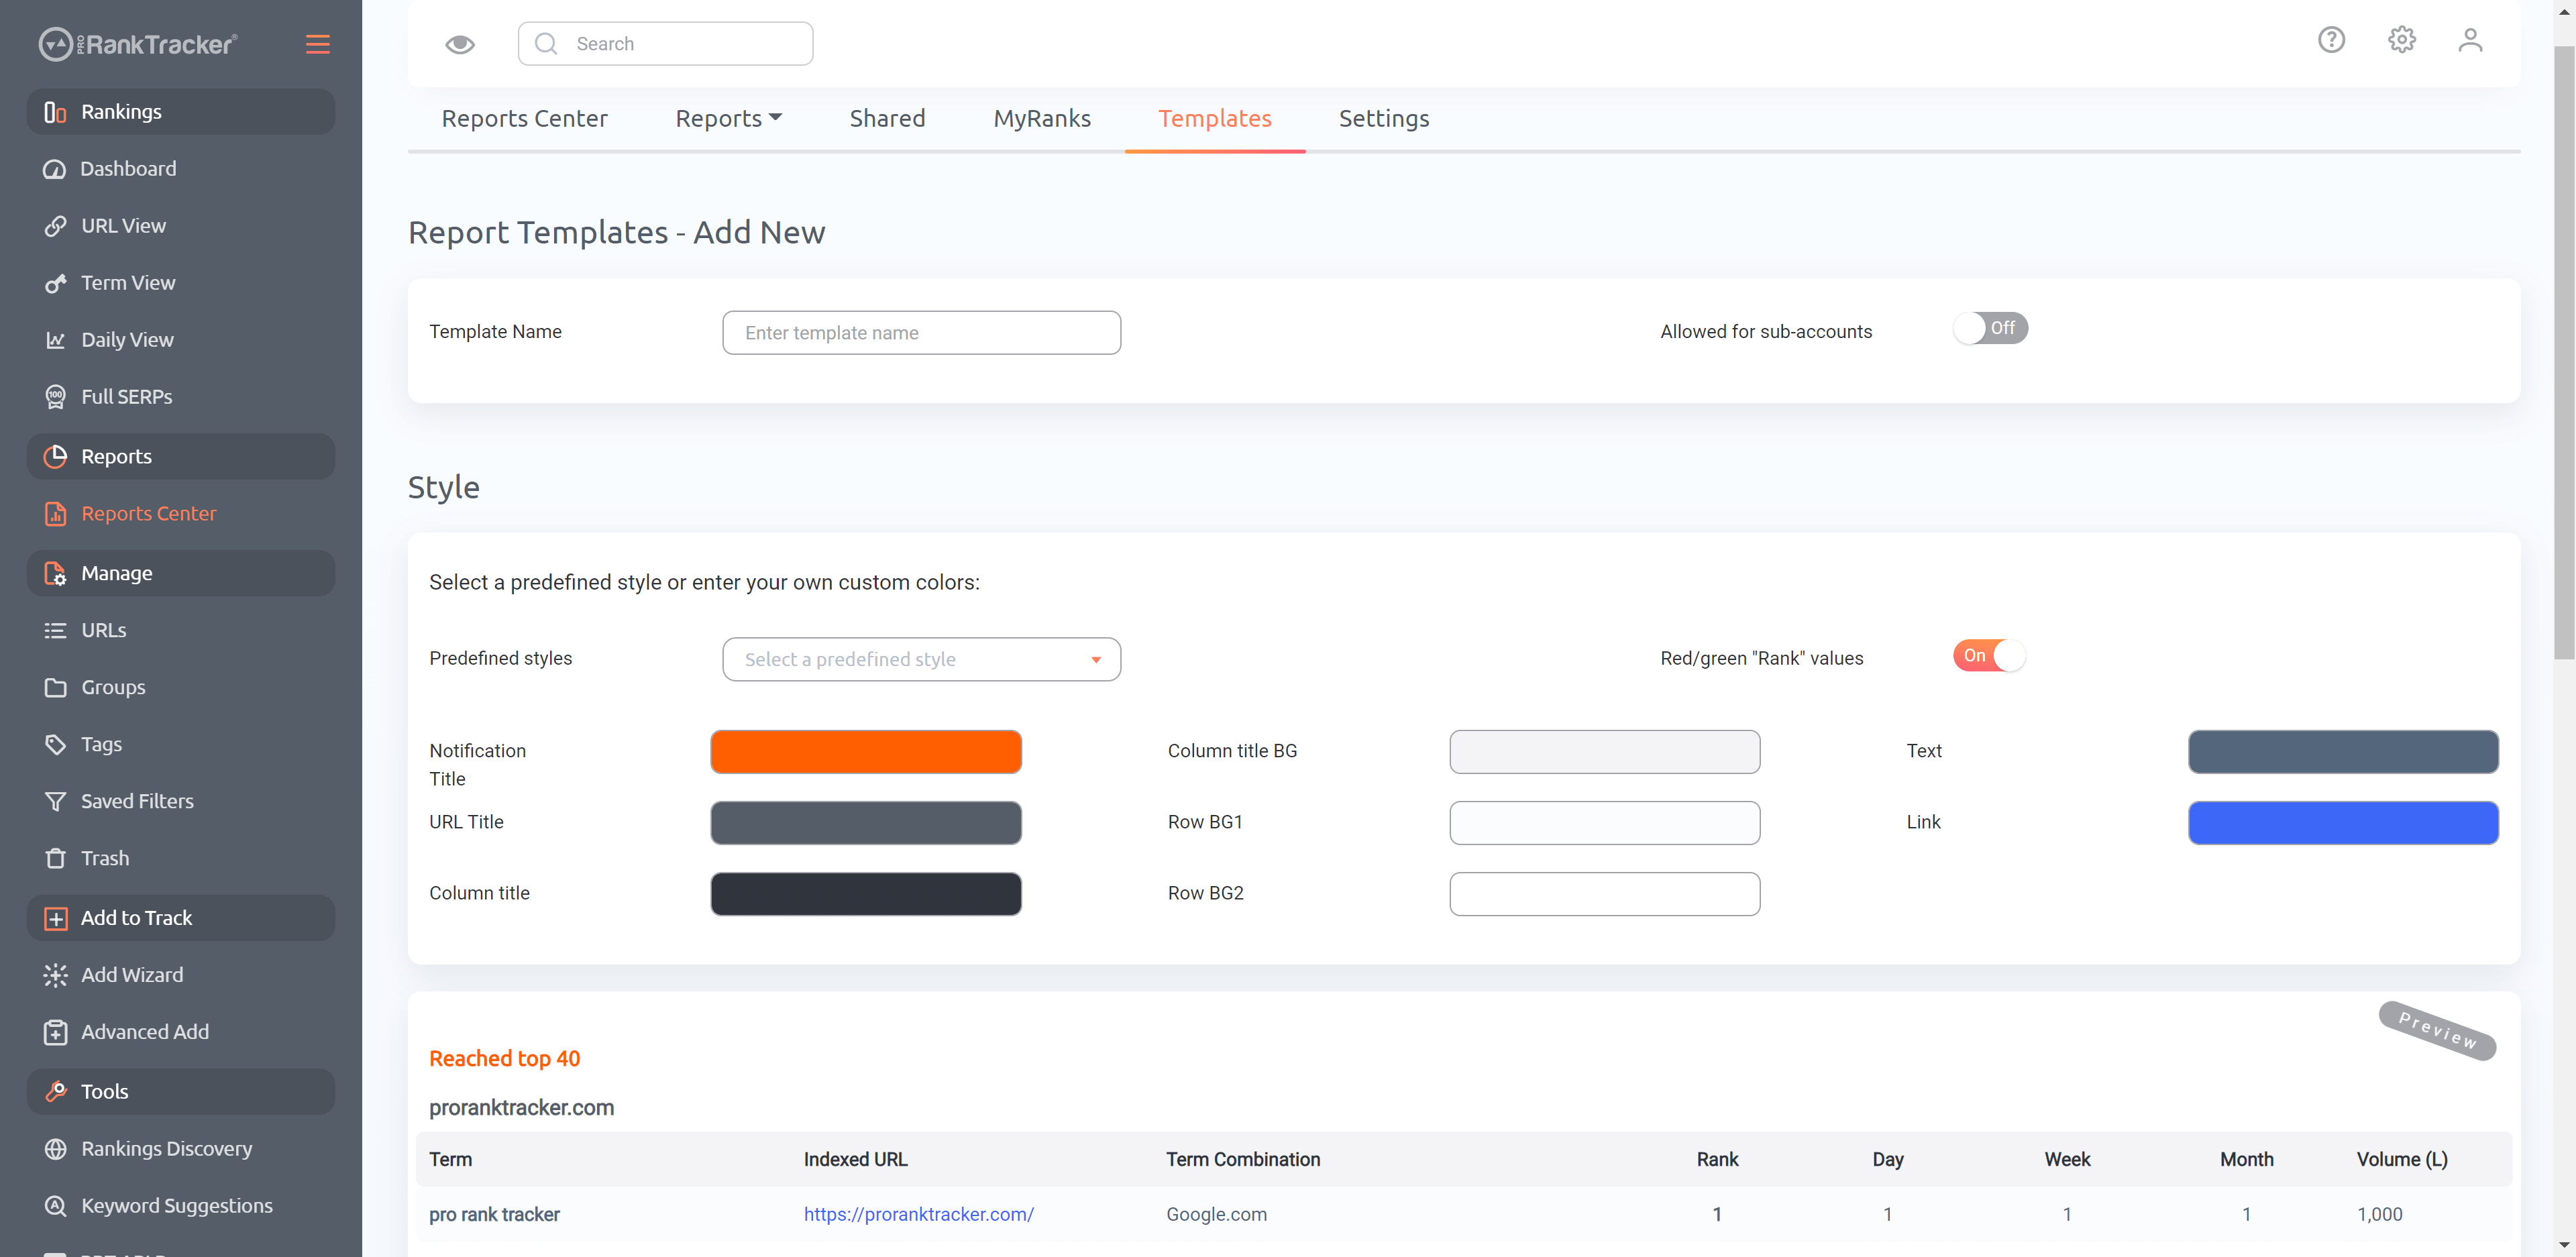Open the Keyword Suggestions tool
Image resolution: width=2576 pixels, height=1257 pixels.
click(176, 1205)
